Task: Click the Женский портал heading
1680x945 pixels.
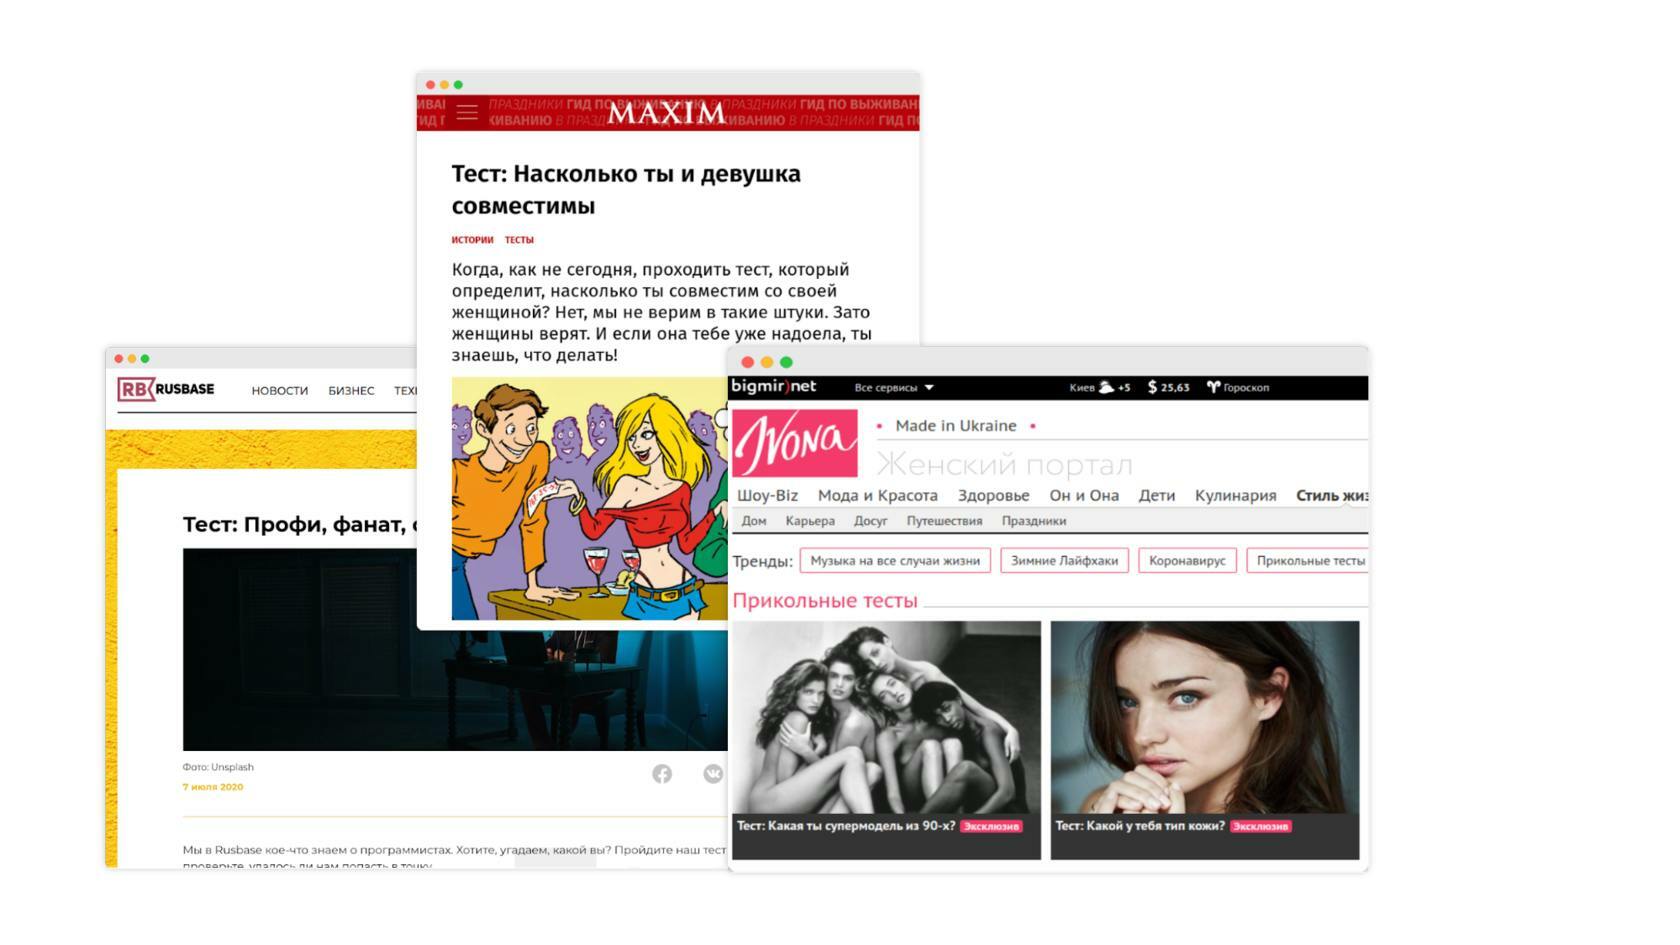Action: [1004, 464]
